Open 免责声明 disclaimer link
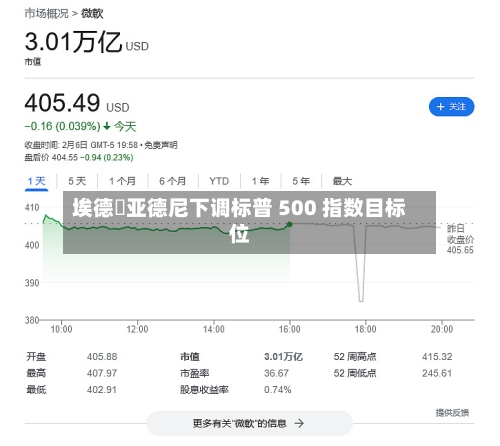The width and height of the screenshot is (500, 446). tap(161, 145)
